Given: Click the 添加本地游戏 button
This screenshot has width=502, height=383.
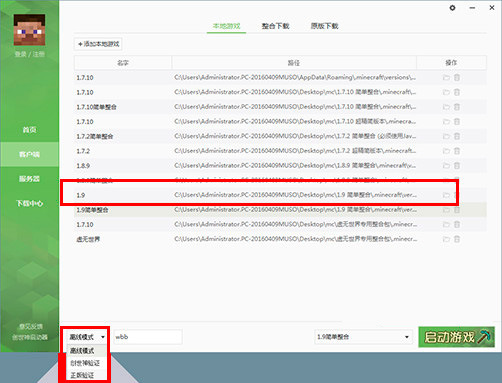Looking at the screenshot, I should [98, 44].
